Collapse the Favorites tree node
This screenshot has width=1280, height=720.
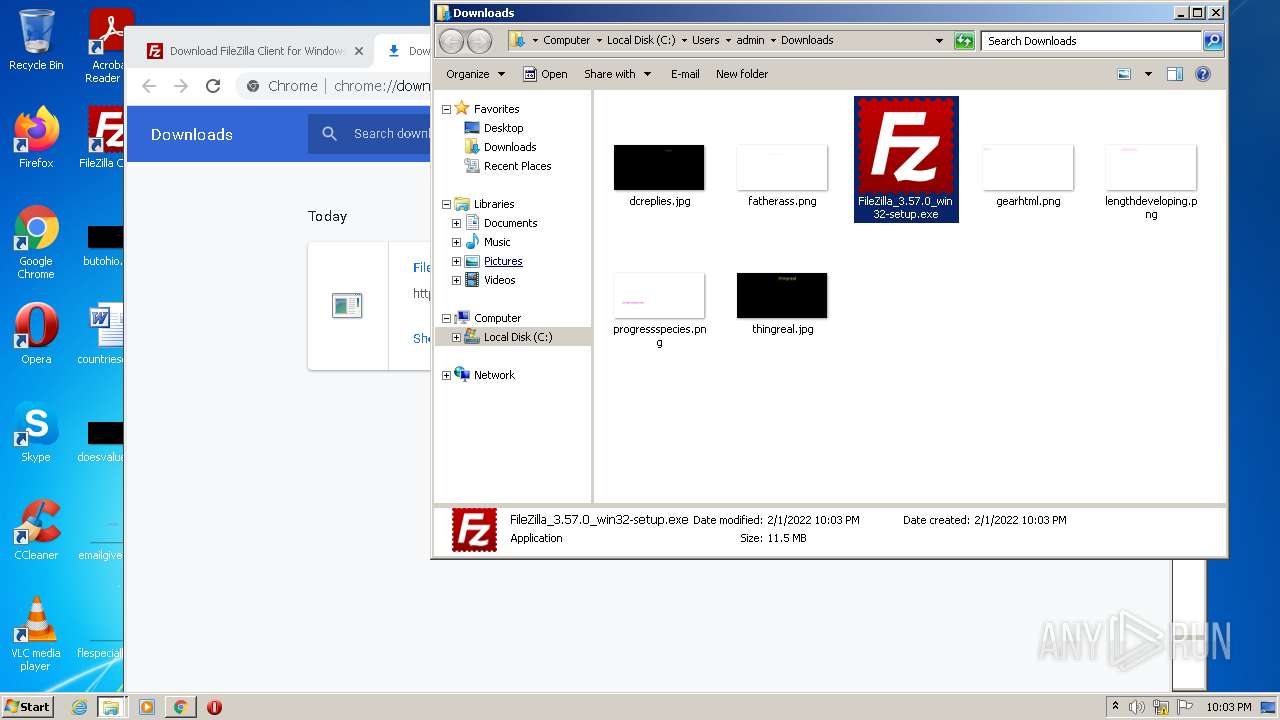(446, 109)
